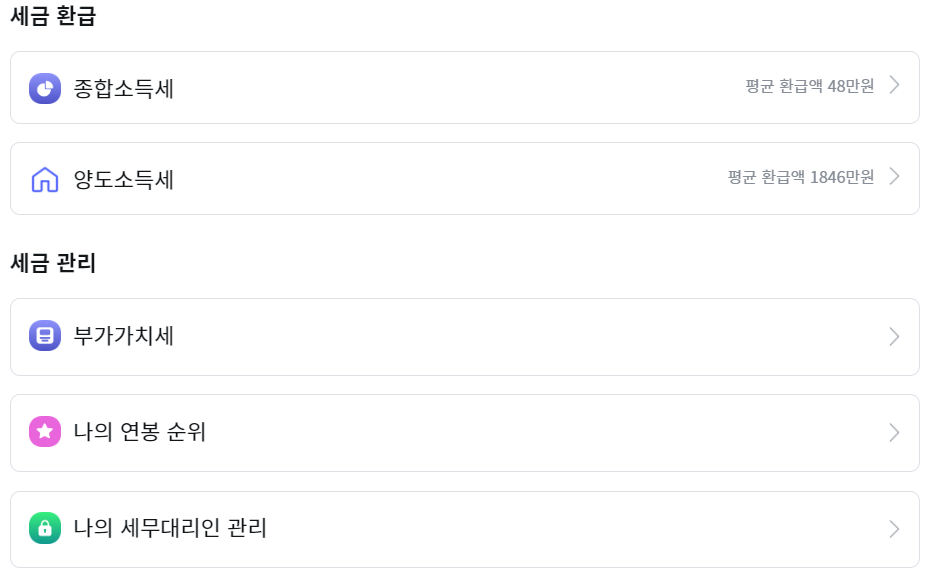Image resolution: width=925 pixels, height=576 pixels.
Task: Select the green lock icon for 세무대리인 관리
Action: [43, 527]
